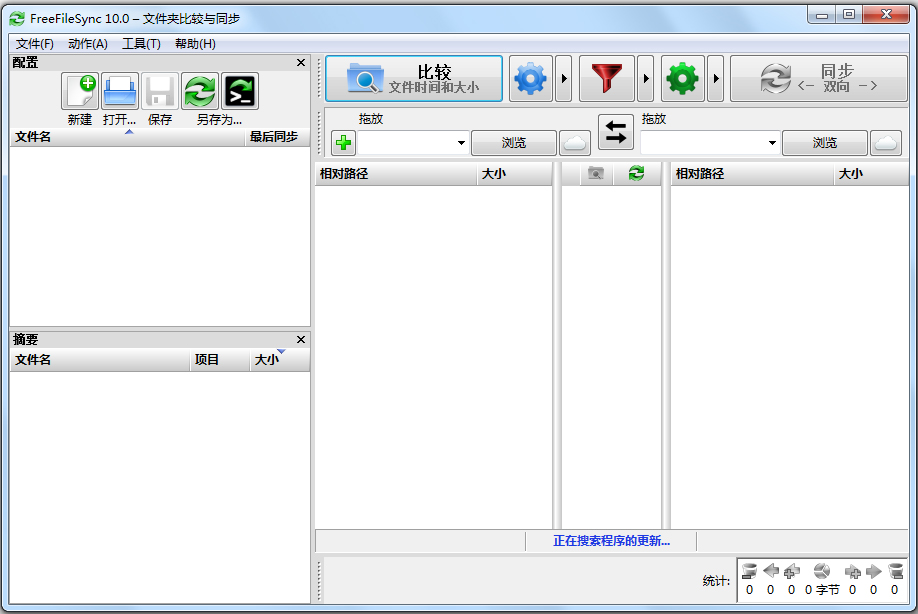Click the FreeFileSync title bar icon
The image size is (918, 614).
(x=17, y=19)
